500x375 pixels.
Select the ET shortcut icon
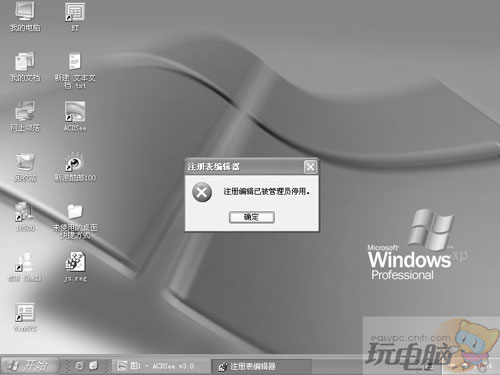[75, 17]
